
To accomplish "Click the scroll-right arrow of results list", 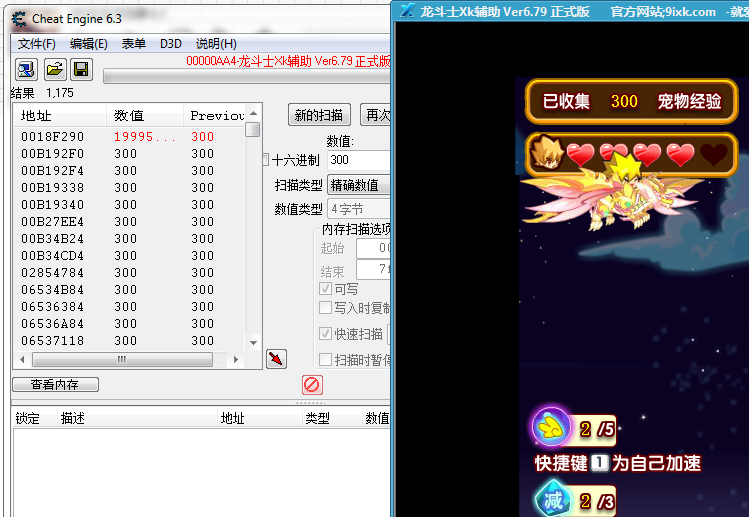I will coord(235,359).
